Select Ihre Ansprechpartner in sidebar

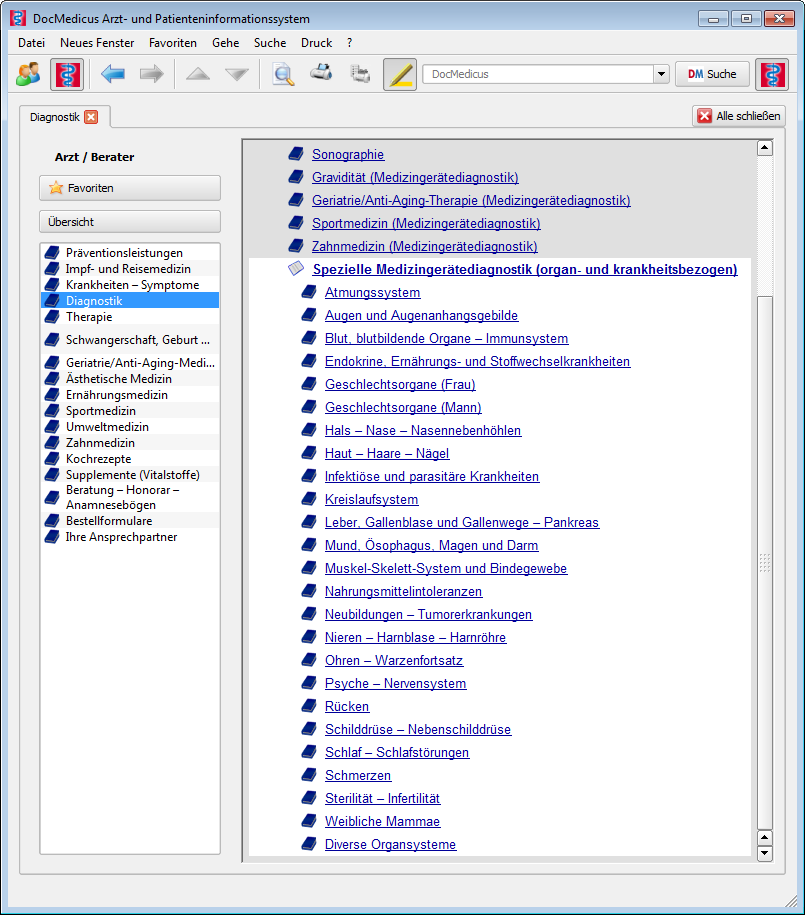130,537
